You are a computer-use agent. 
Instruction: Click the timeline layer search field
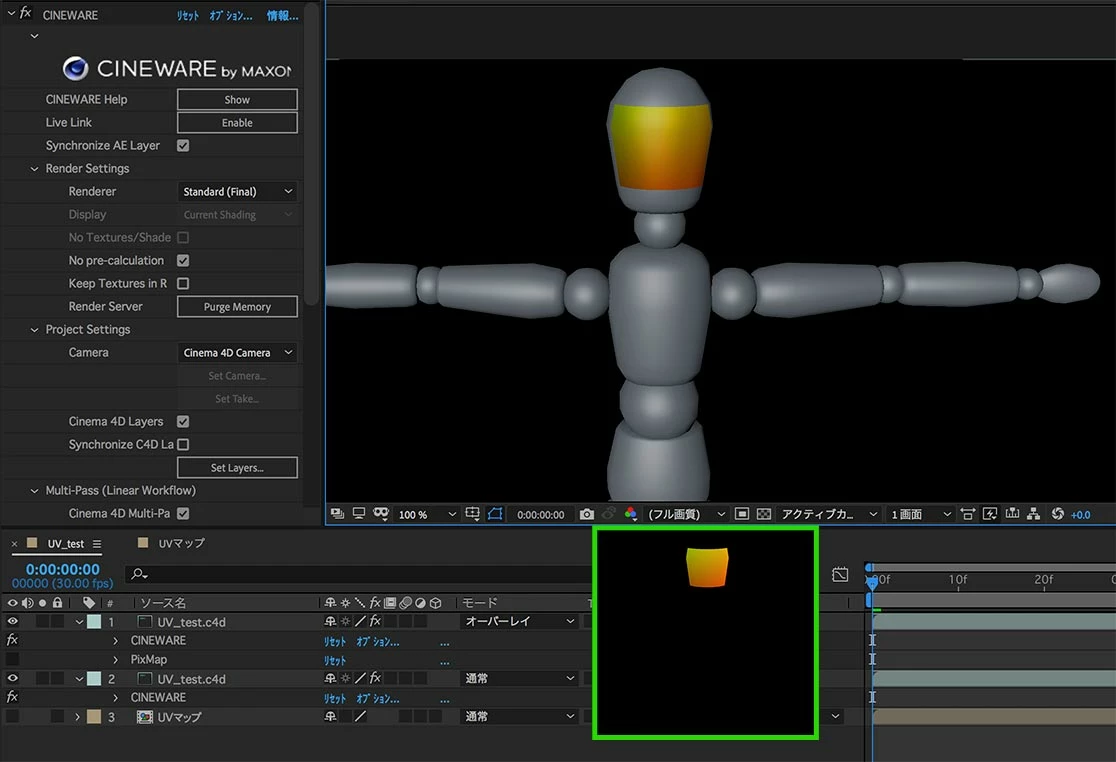tap(356, 573)
